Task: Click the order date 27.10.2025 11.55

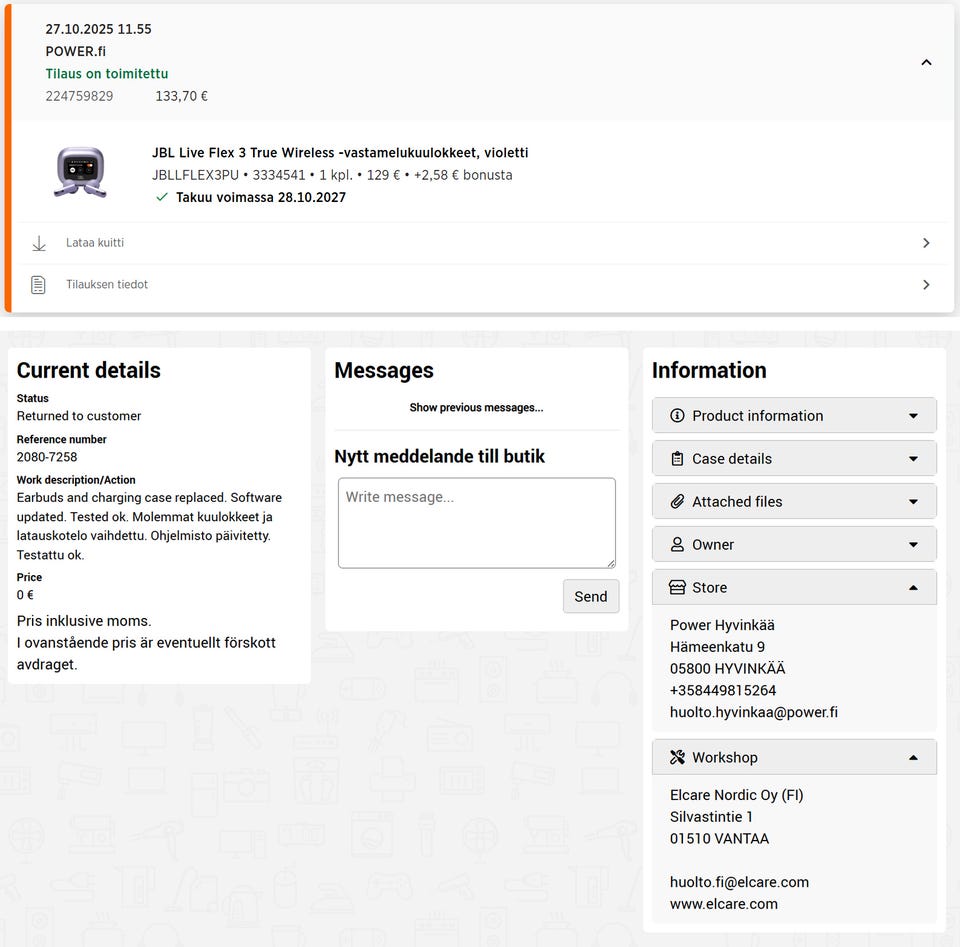Action: tap(99, 29)
